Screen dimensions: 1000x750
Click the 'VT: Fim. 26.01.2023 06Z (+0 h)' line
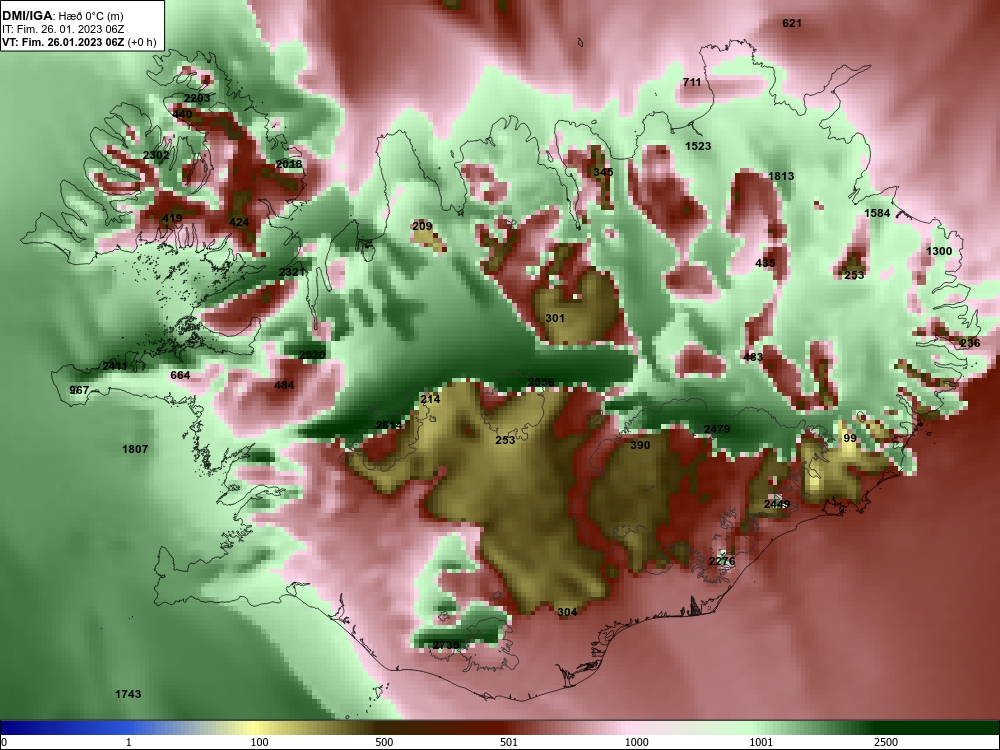pyautogui.click(x=79, y=42)
